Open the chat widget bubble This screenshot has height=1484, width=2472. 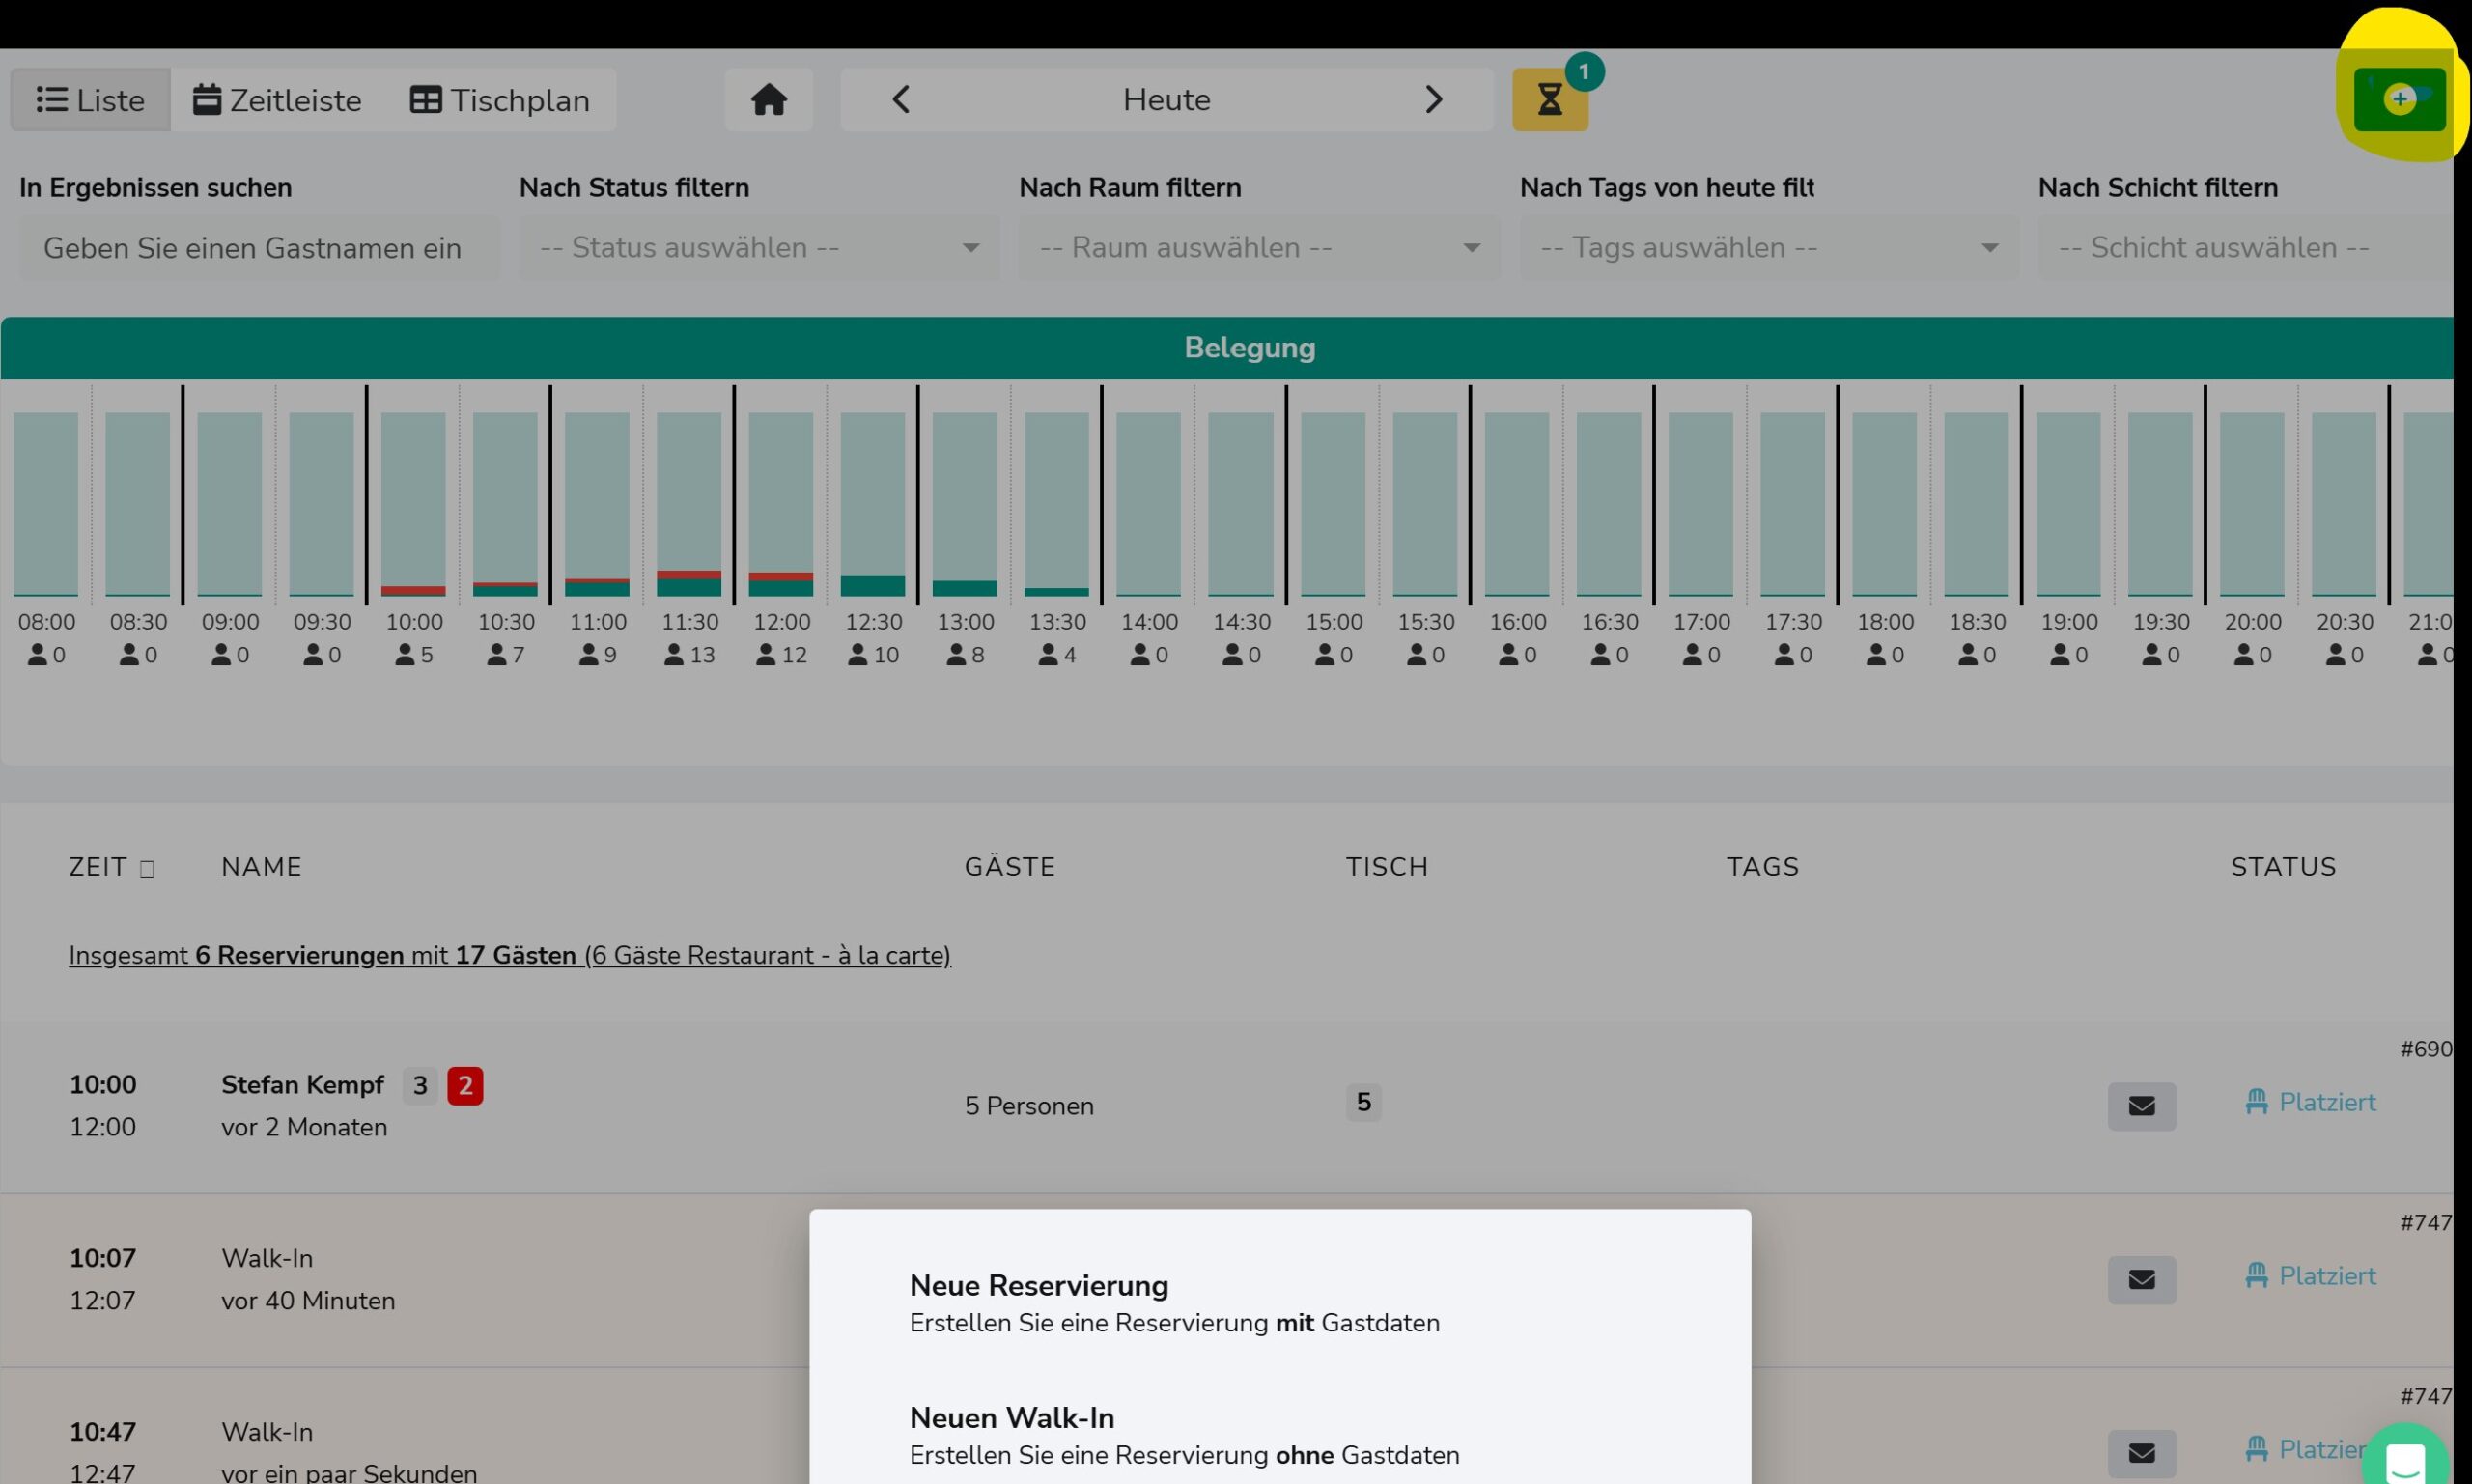coord(2404,1457)
